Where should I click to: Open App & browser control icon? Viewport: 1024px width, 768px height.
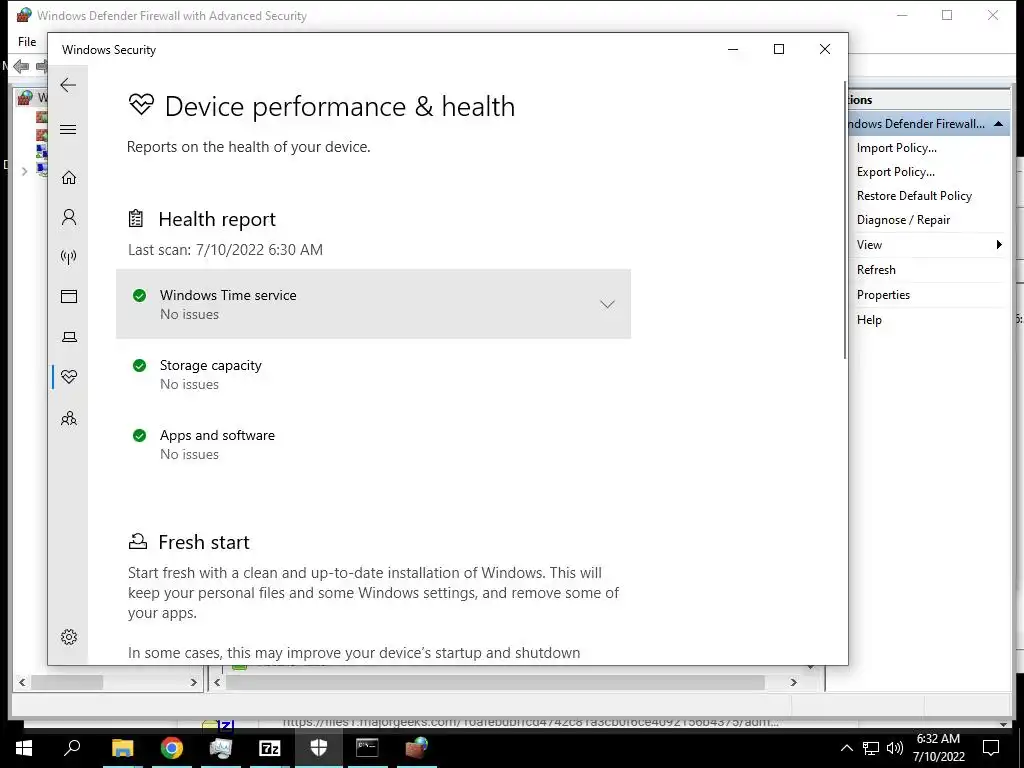pos(69,296)
